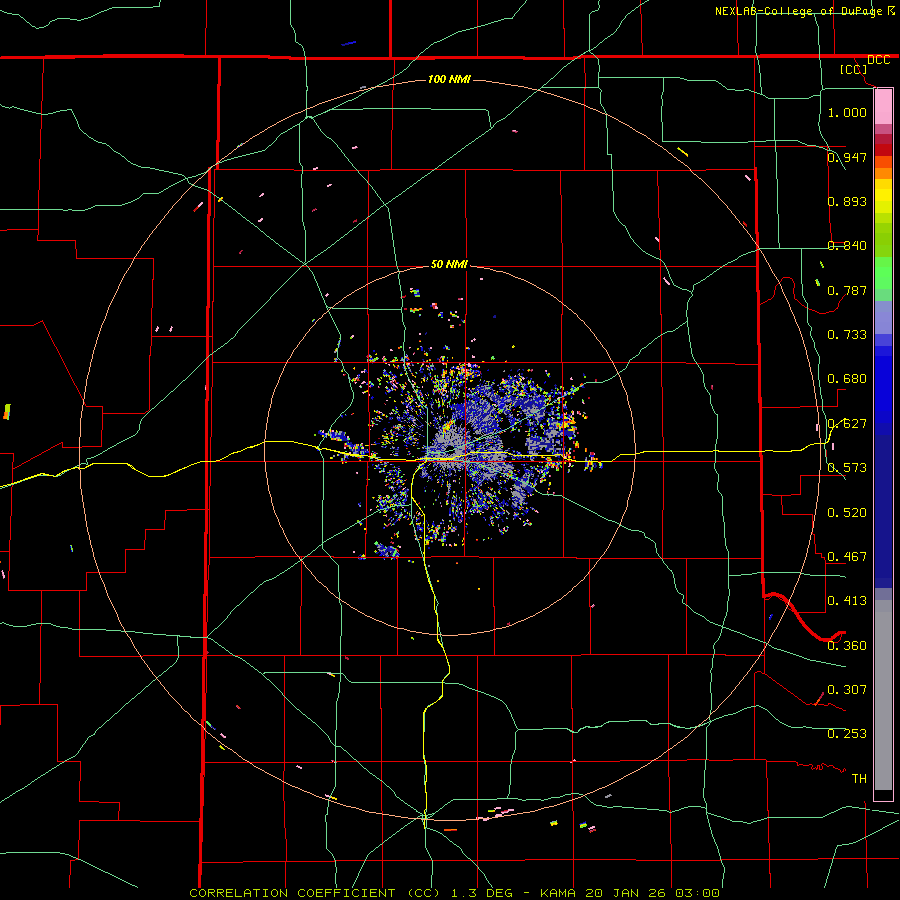
Task: Select the 0.360 legend value
Action: [x=847, y=646]
